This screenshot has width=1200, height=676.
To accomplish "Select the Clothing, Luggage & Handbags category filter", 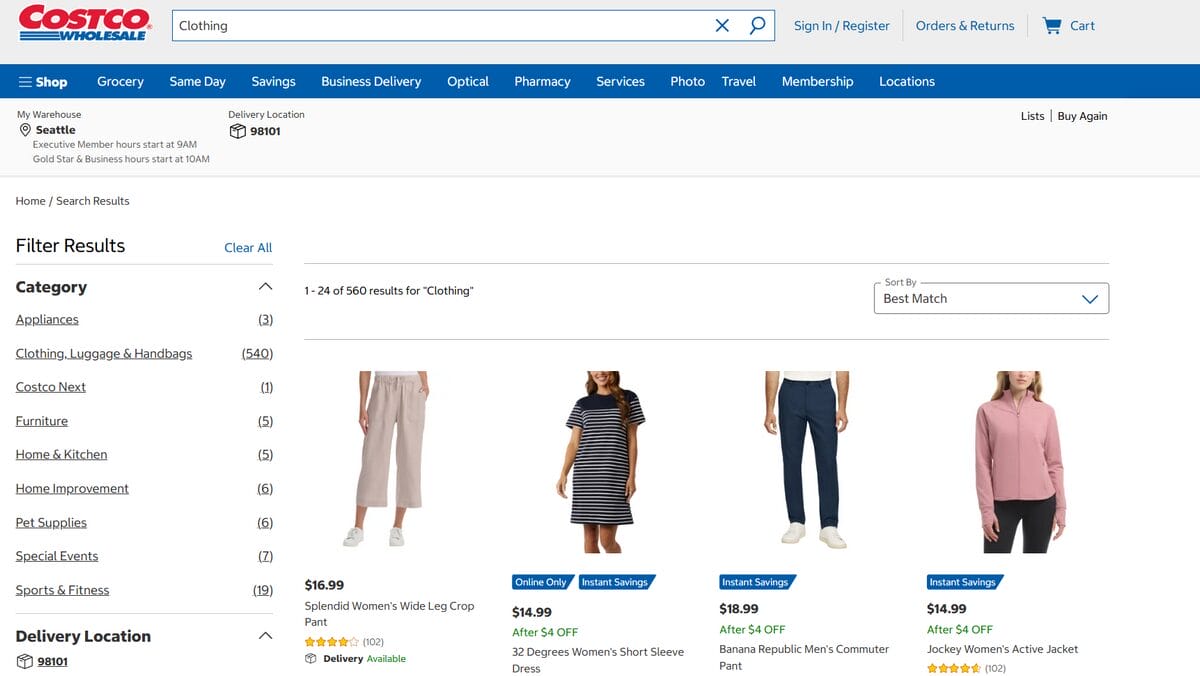I will click(103, 353).
